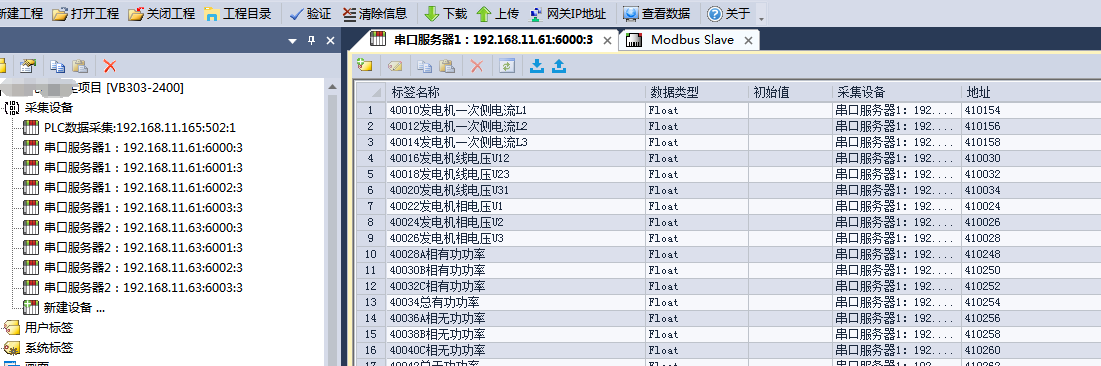The height and width of the screenshot is (366, 1101).
Task: Click the edit tag icon in tag toolbar
Action: tap(395, 66)
